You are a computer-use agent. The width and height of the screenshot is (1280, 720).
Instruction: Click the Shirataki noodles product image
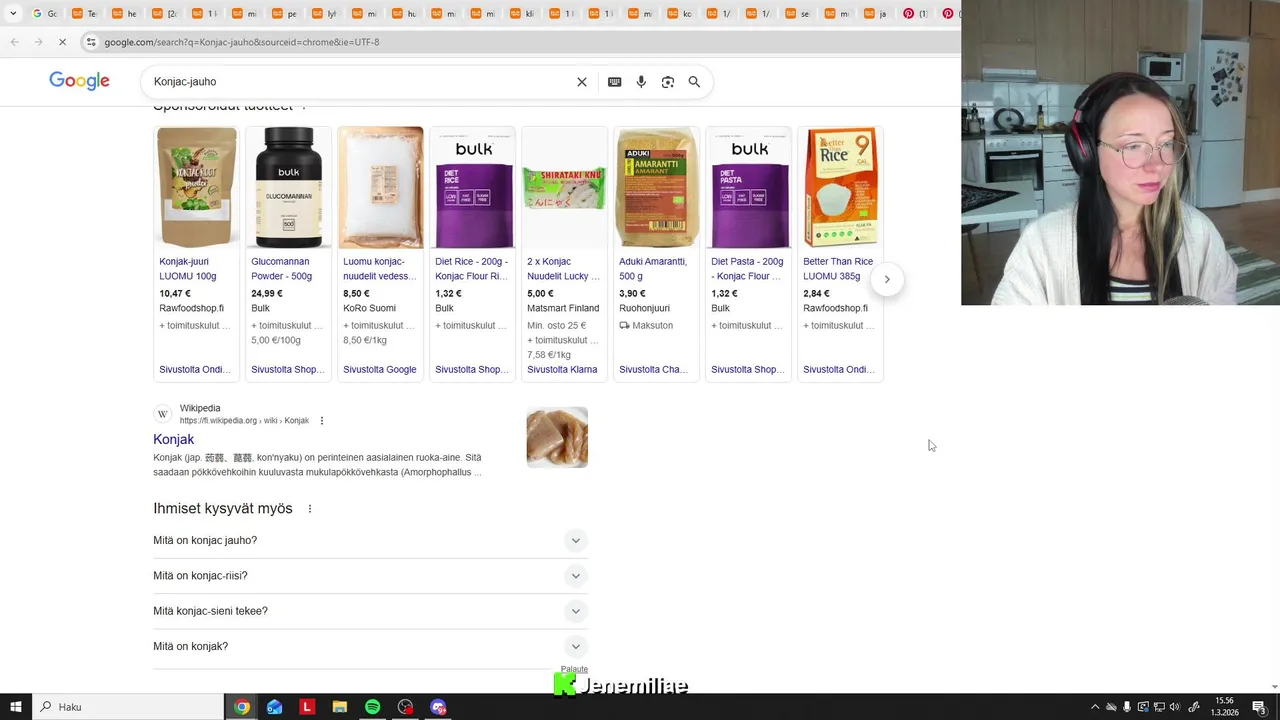click(564, 188)
